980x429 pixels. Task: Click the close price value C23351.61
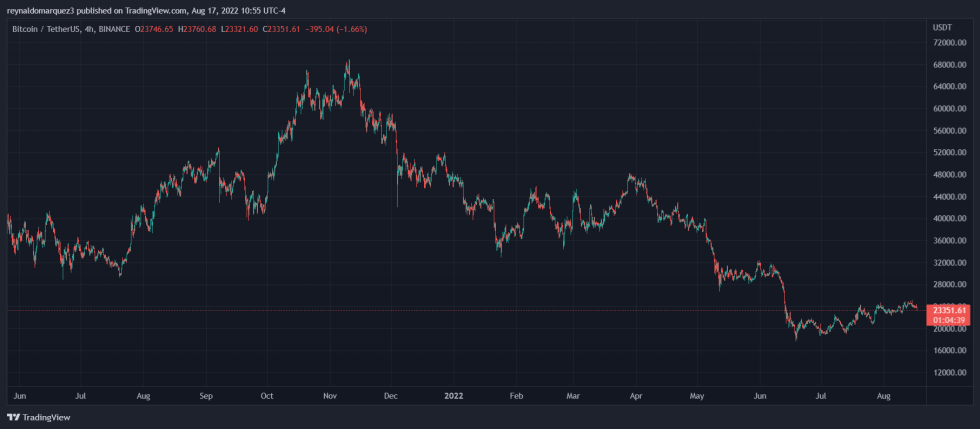[282, 29]
